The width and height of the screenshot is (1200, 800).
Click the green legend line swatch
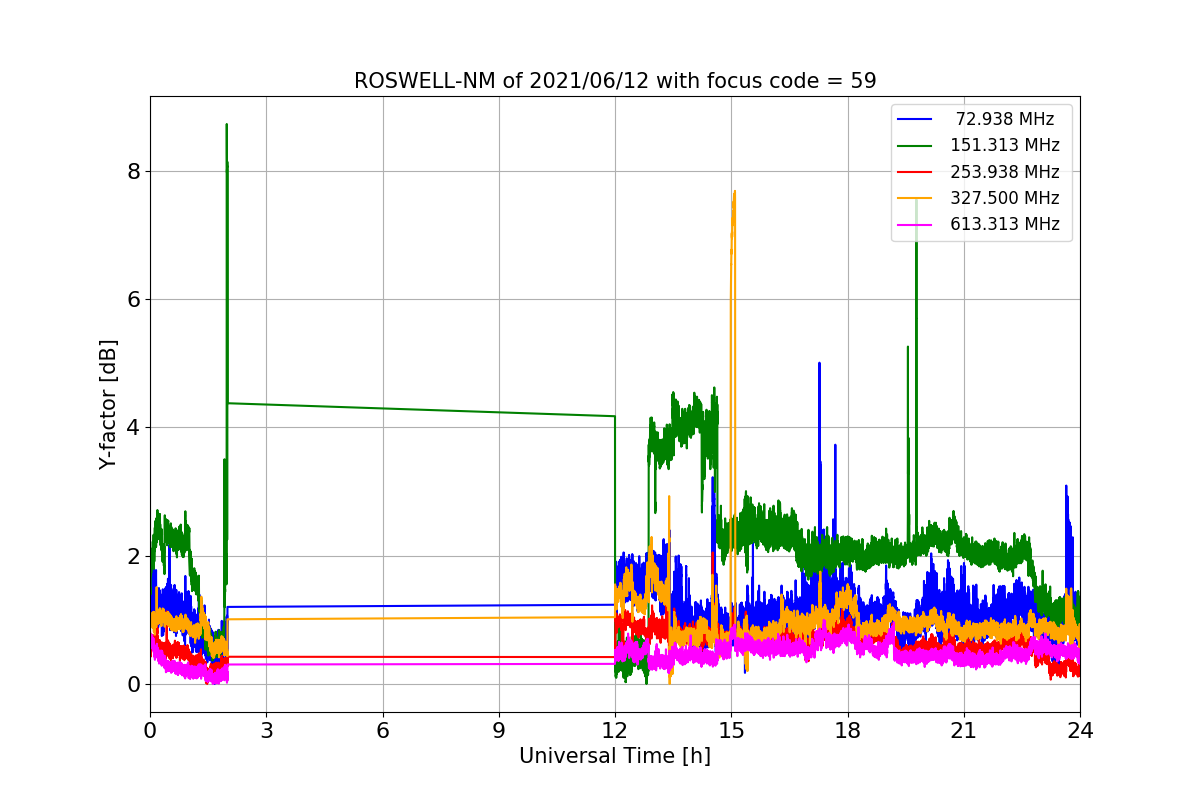915,146
